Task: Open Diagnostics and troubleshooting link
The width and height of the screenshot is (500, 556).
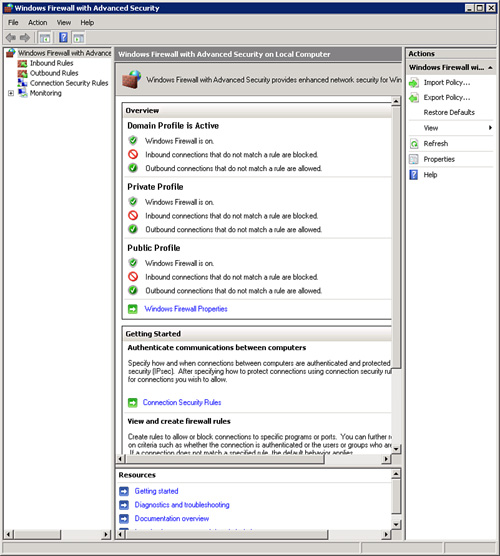Action: click(x=182, y=505)
